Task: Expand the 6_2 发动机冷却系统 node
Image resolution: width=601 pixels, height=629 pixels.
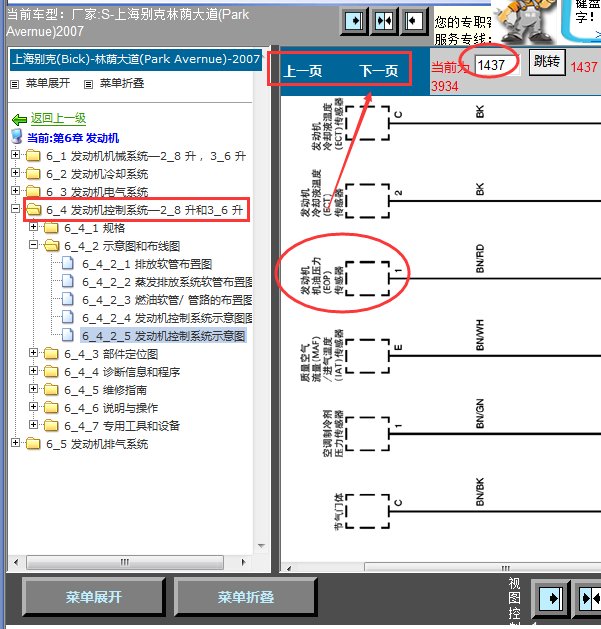Action: tap(15, 172)
